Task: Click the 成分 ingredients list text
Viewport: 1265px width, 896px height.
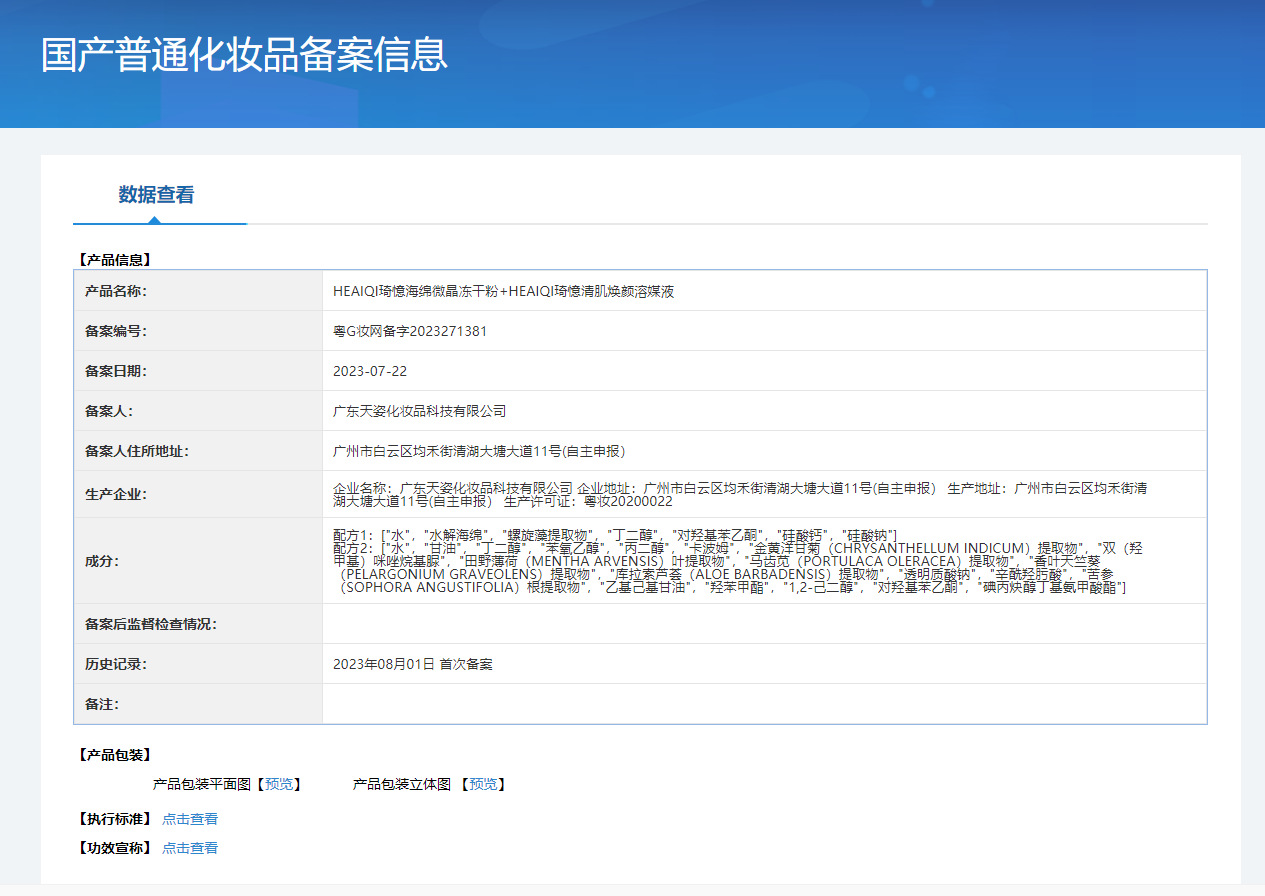Action: 740,561
